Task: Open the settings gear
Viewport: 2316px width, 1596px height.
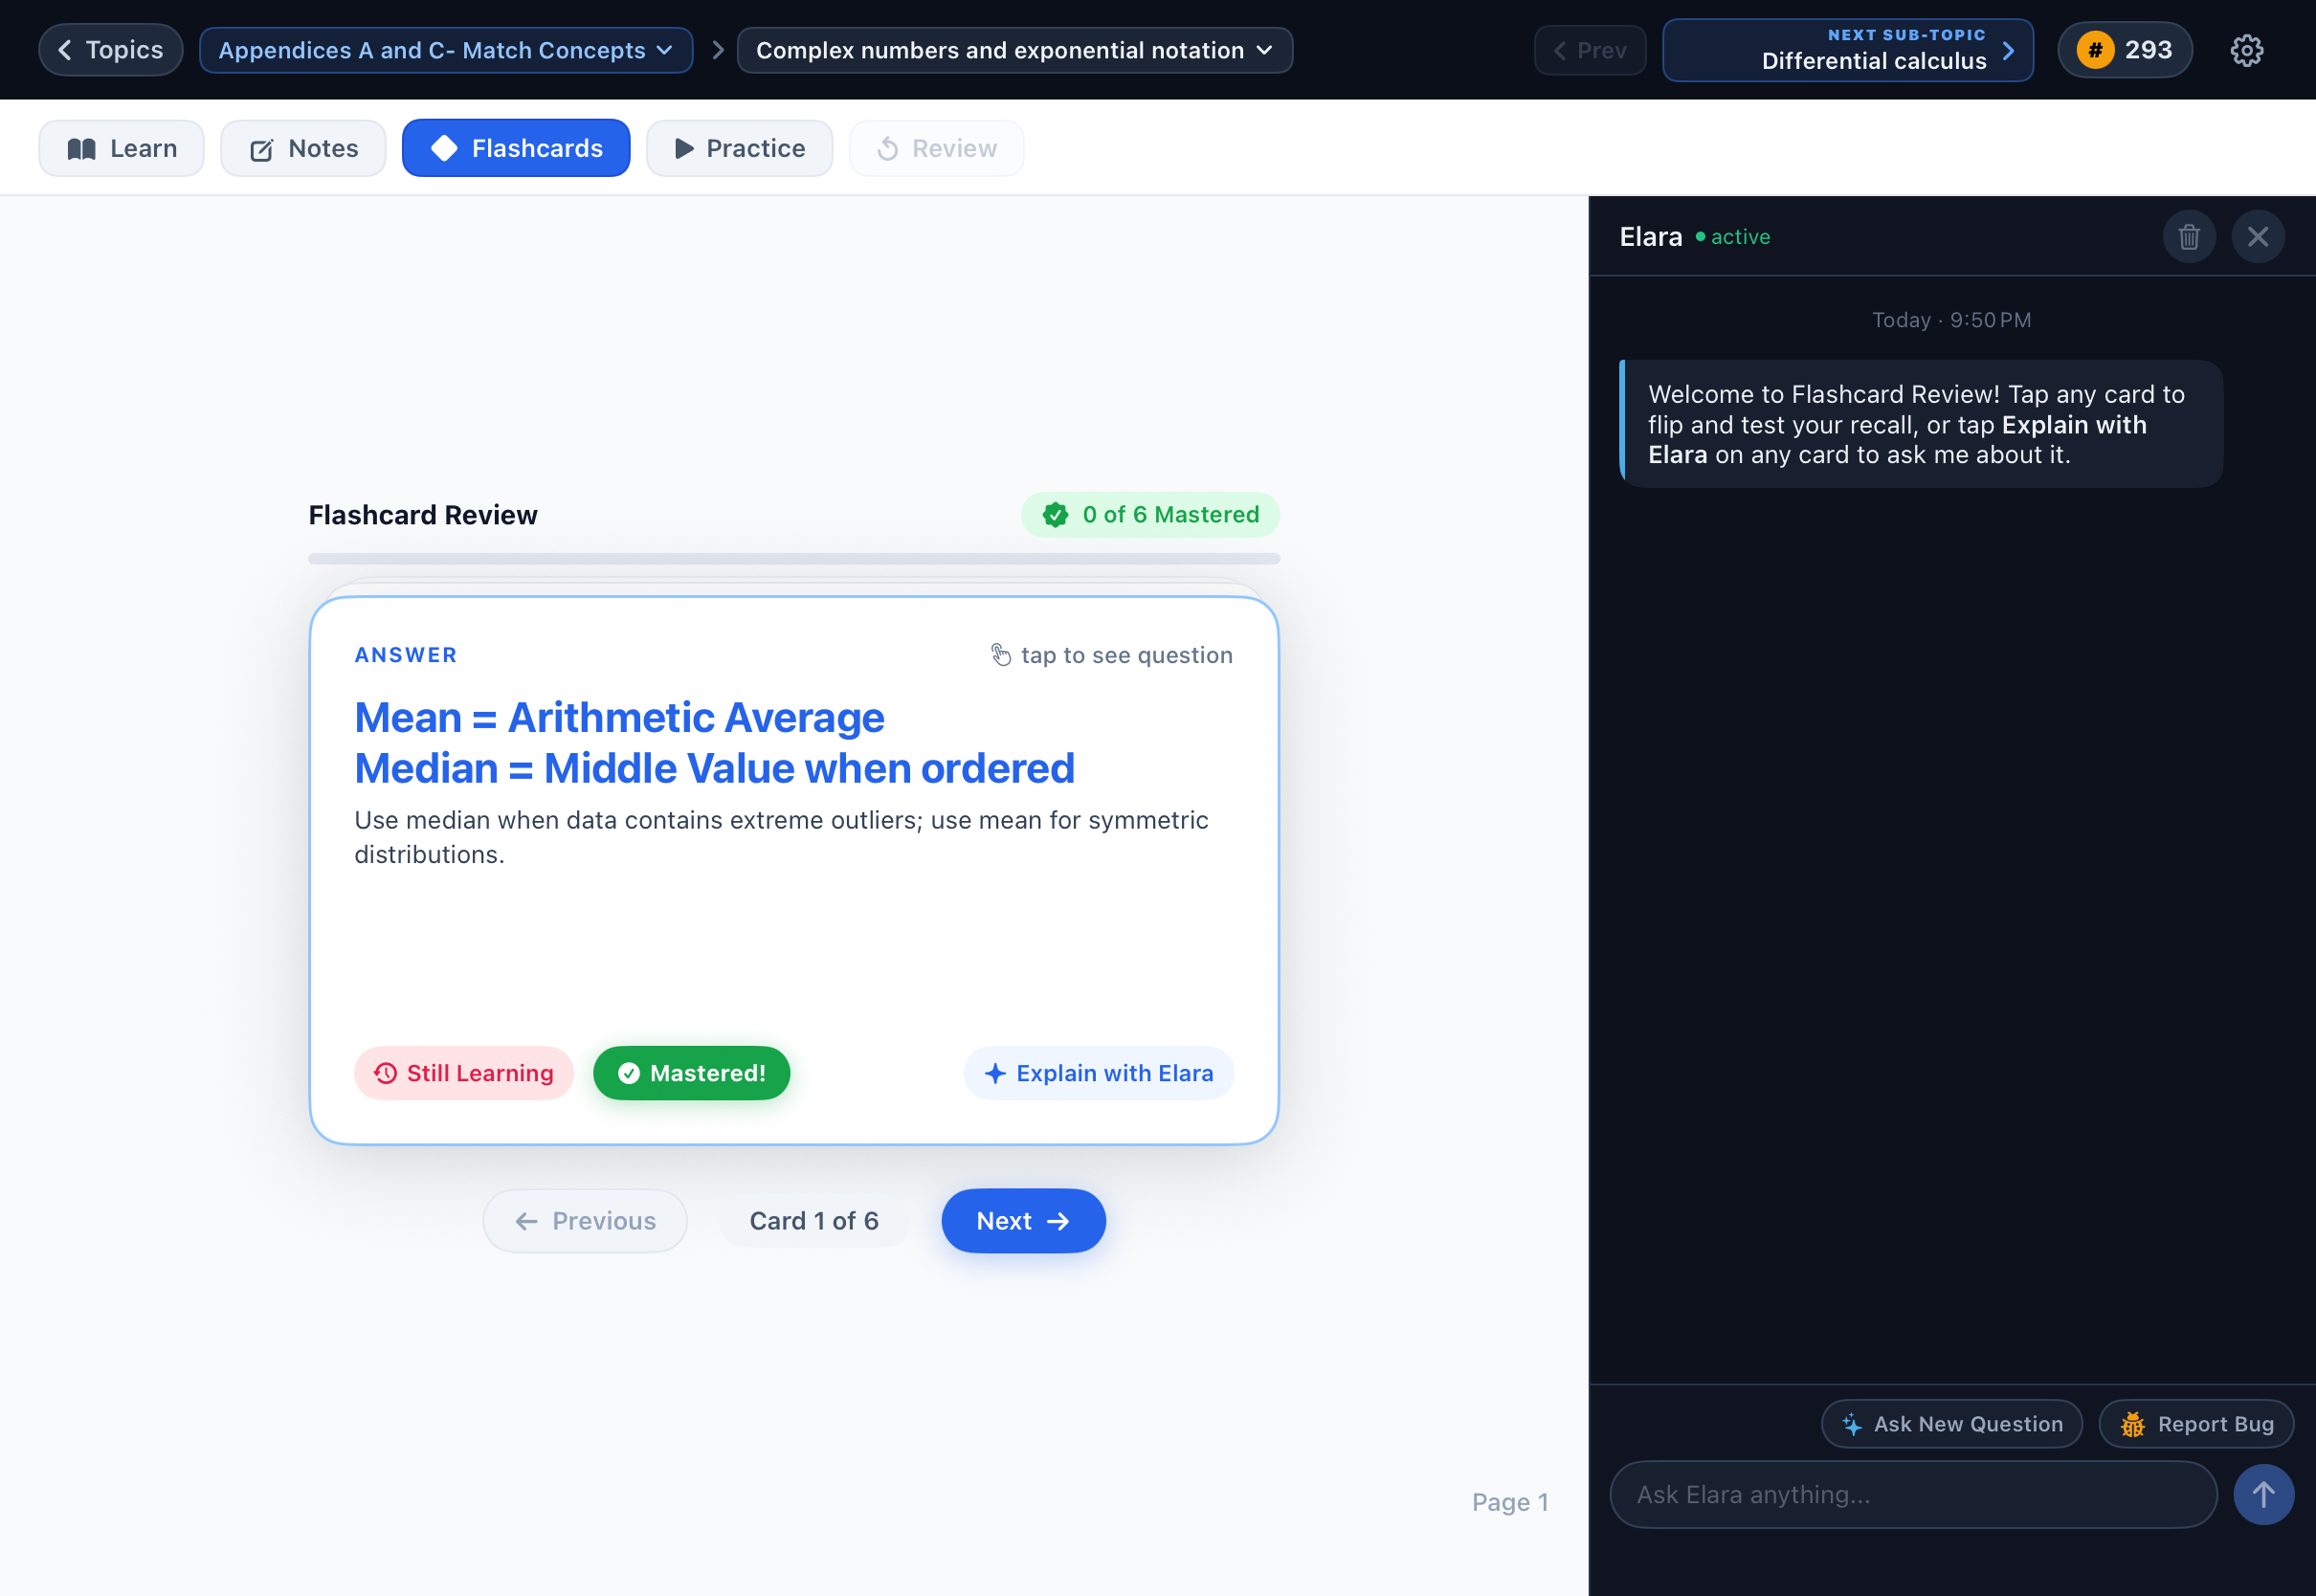Action: coord(2247,50)
